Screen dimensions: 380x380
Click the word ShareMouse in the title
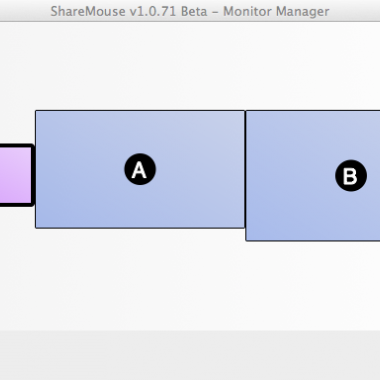pyautogui.click(x=88, y=11)
